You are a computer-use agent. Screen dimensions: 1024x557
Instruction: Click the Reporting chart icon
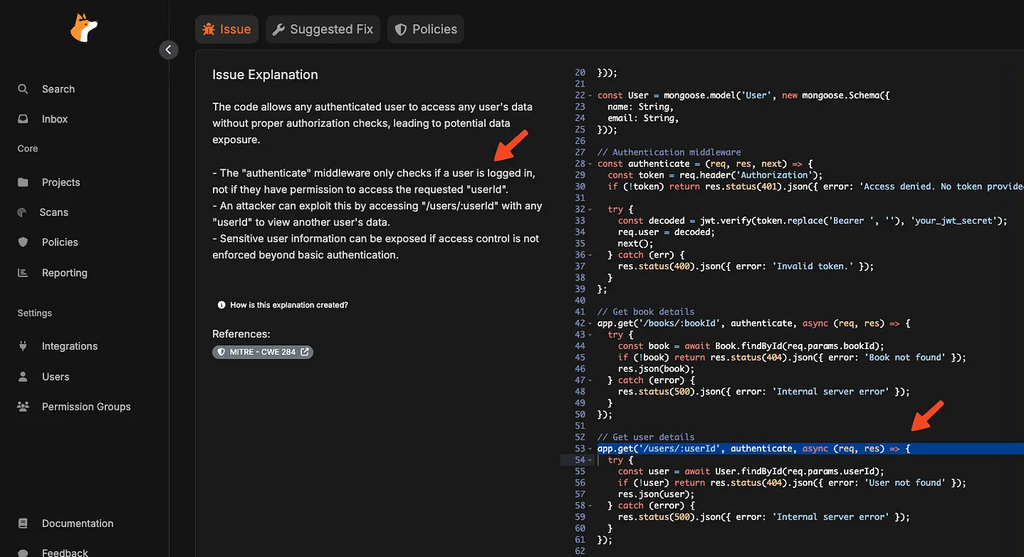click(23, 273)
